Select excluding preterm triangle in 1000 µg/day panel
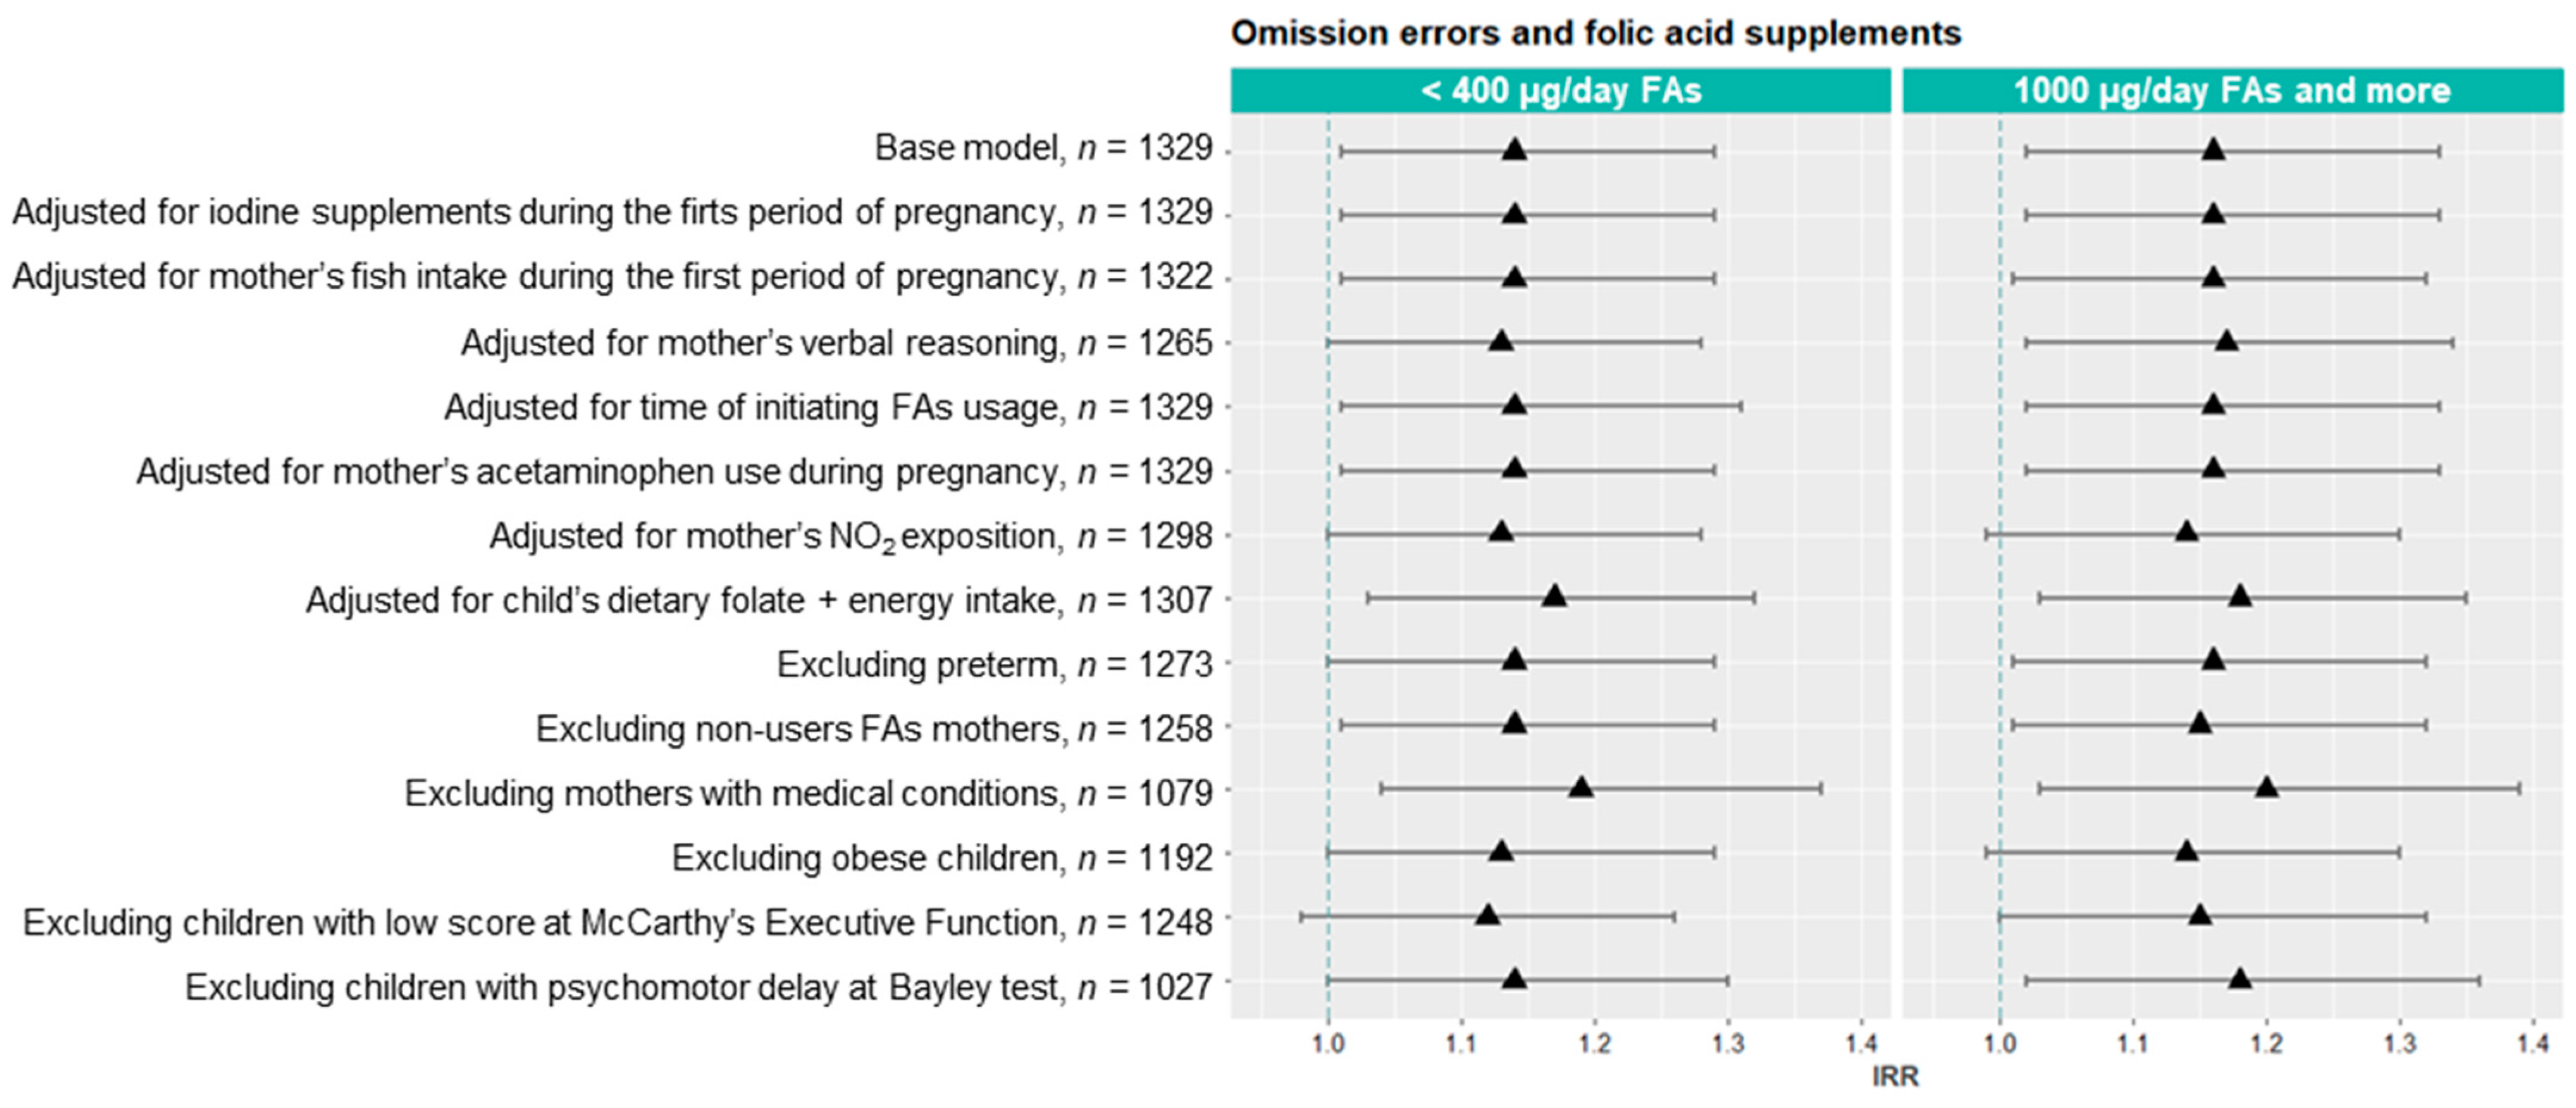2576x1108 pixels. [x=2213, y=660]
